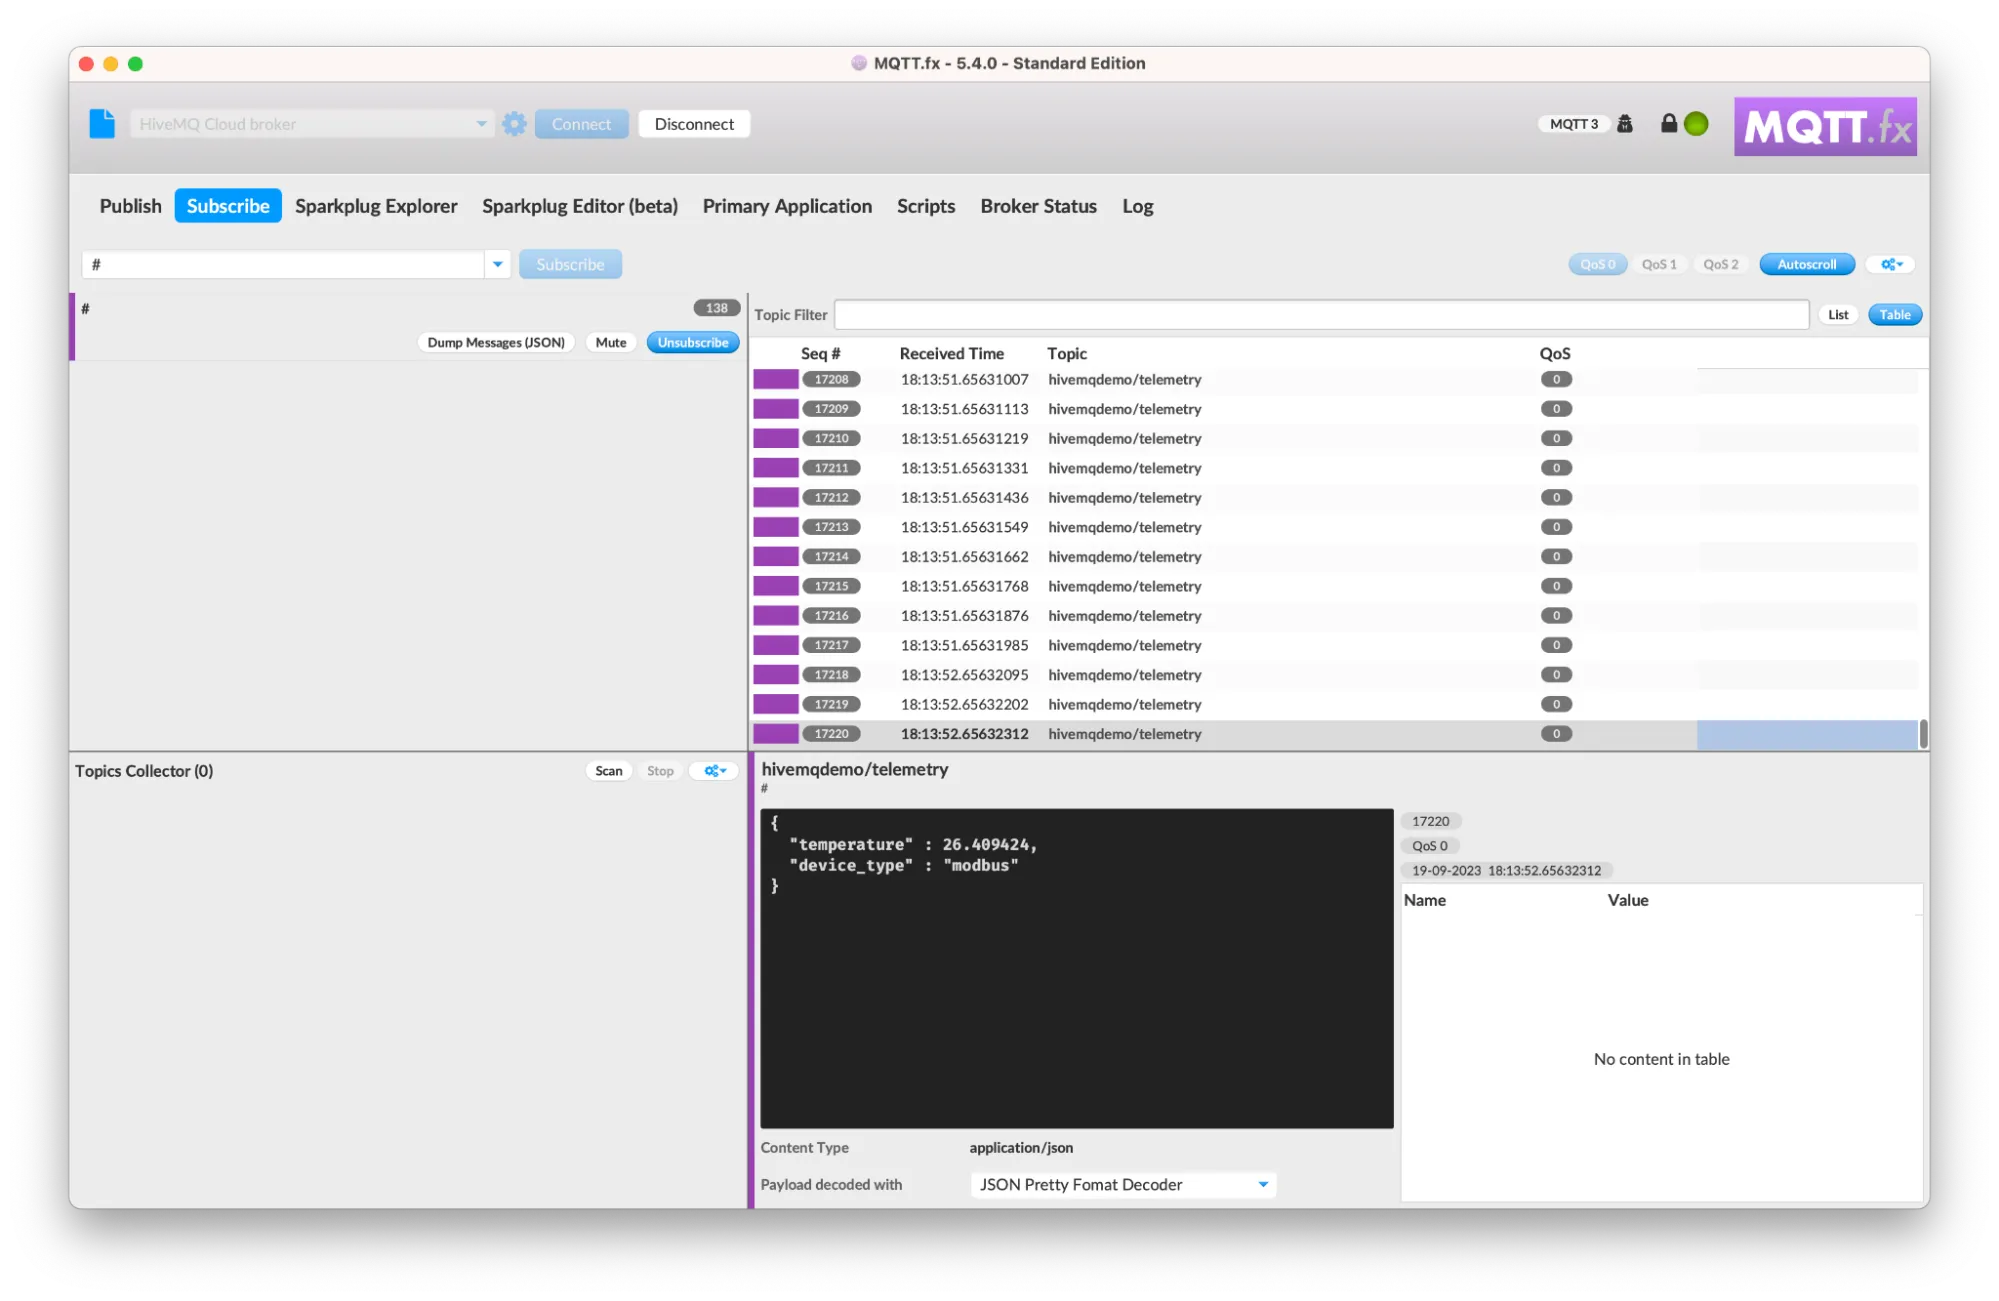
Task: Select message row 17219
Action: [1335, 704]
